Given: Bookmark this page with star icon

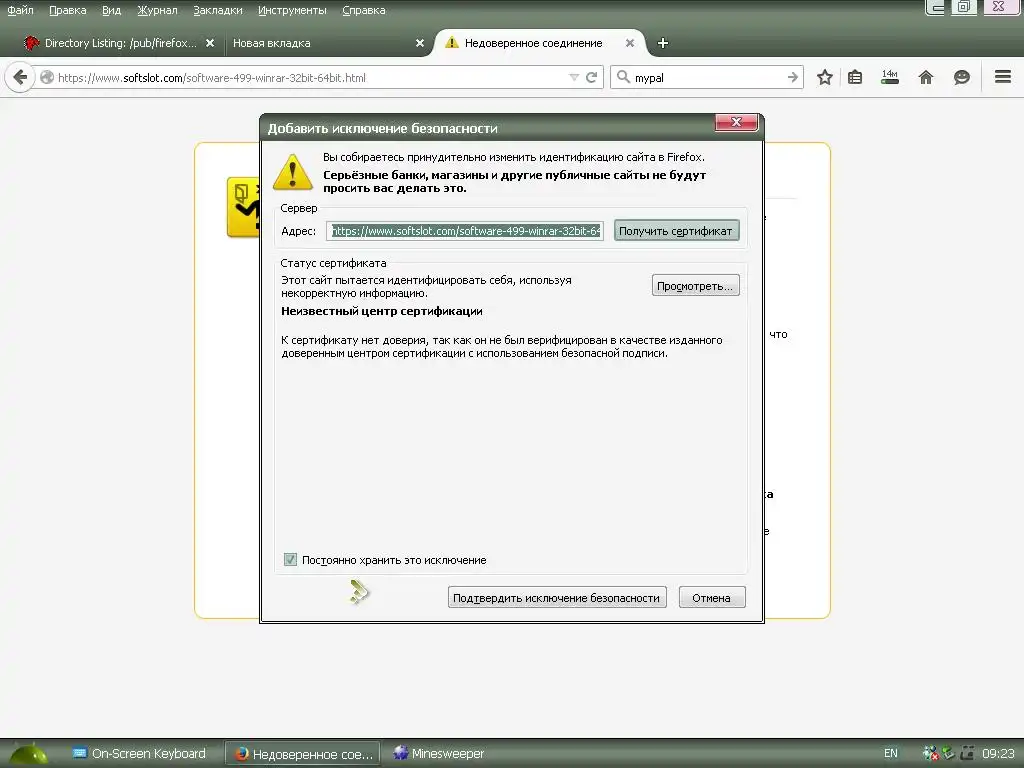Looking at the screenshot, I should 825,77.
